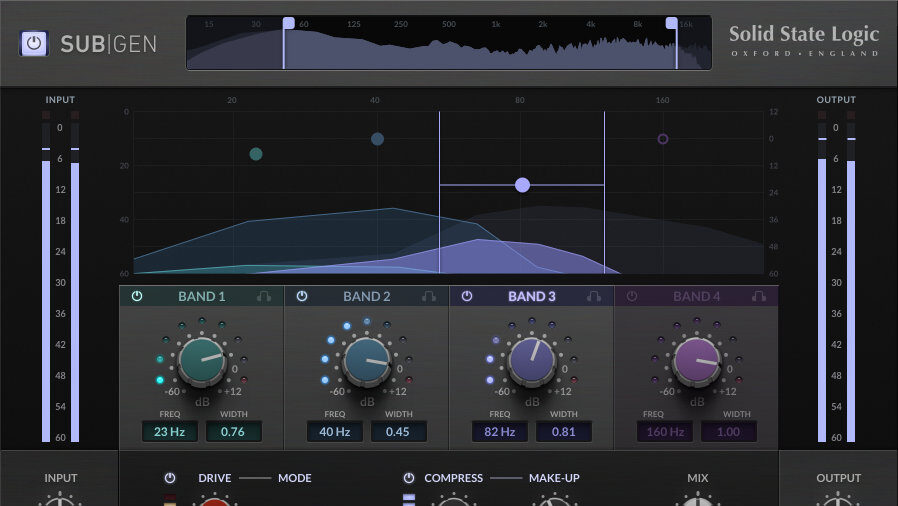Click the MODE label in Drive section
Screen dimensions: 898x506
[x=295, y=478]
